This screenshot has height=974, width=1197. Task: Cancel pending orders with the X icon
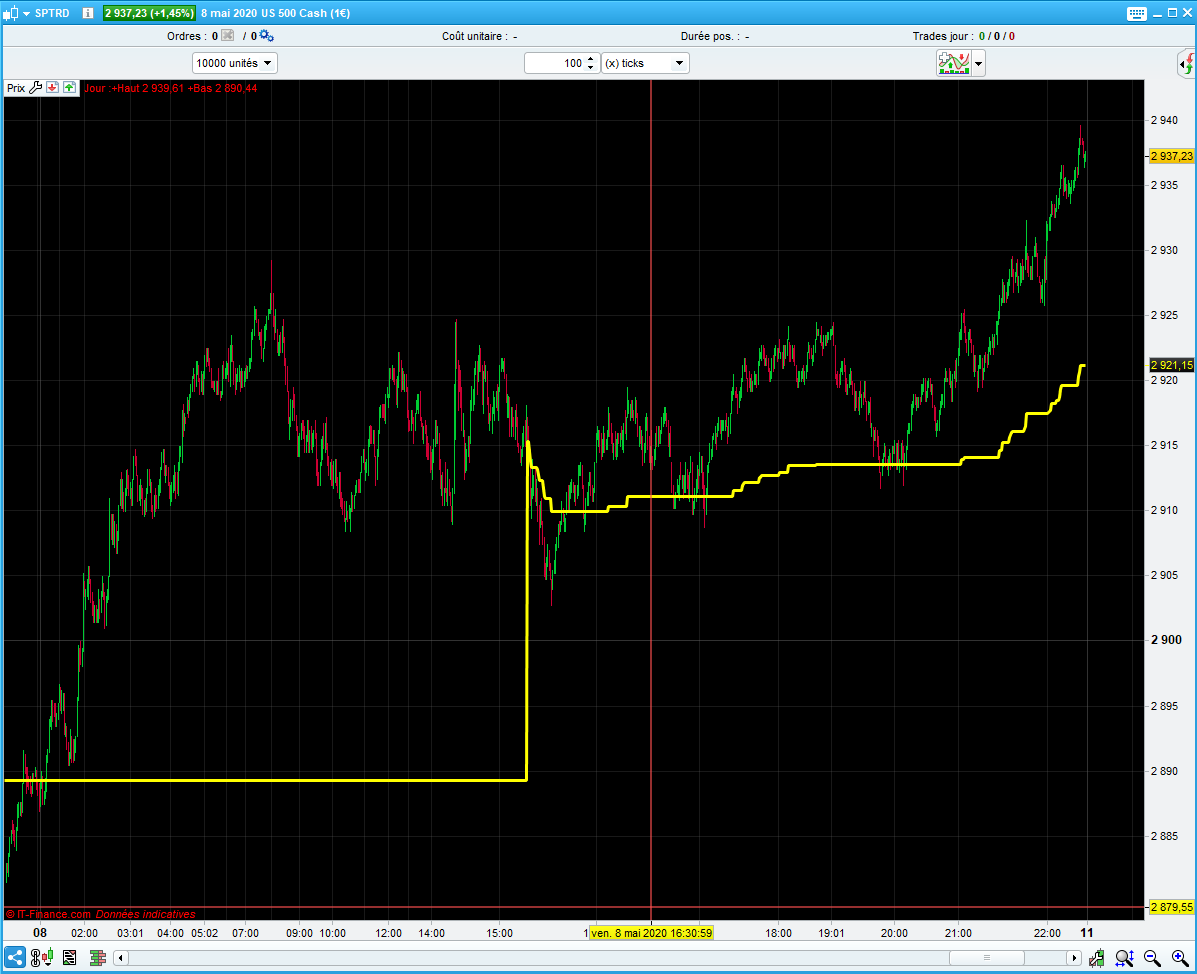click(x=227, y=36)
